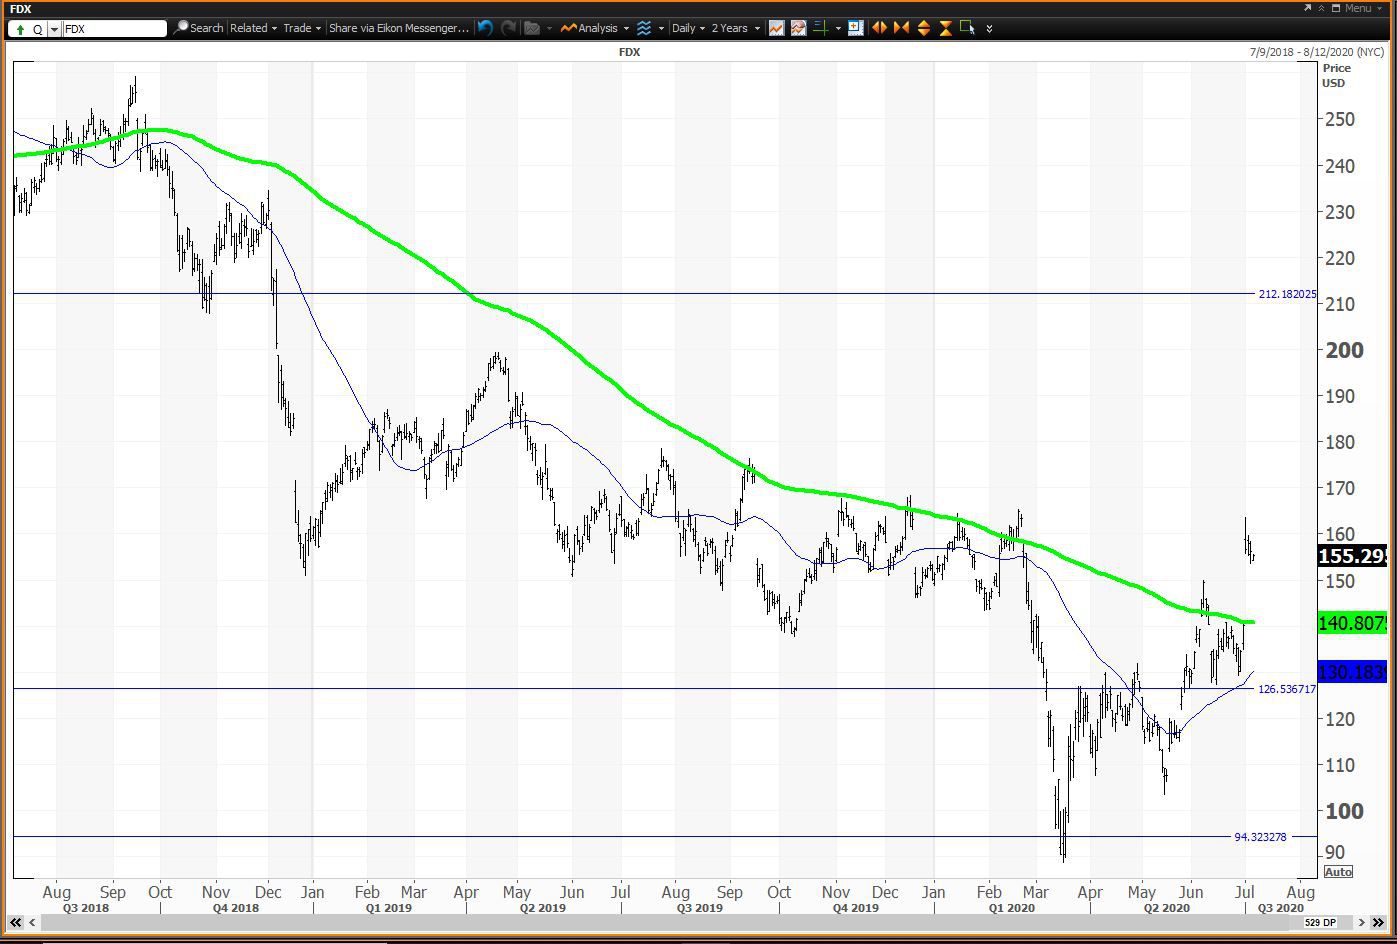The width and height of the screenshot is (1397, 944).
Task: Click the add-pane plus window icon
Action: pos(855,28)
